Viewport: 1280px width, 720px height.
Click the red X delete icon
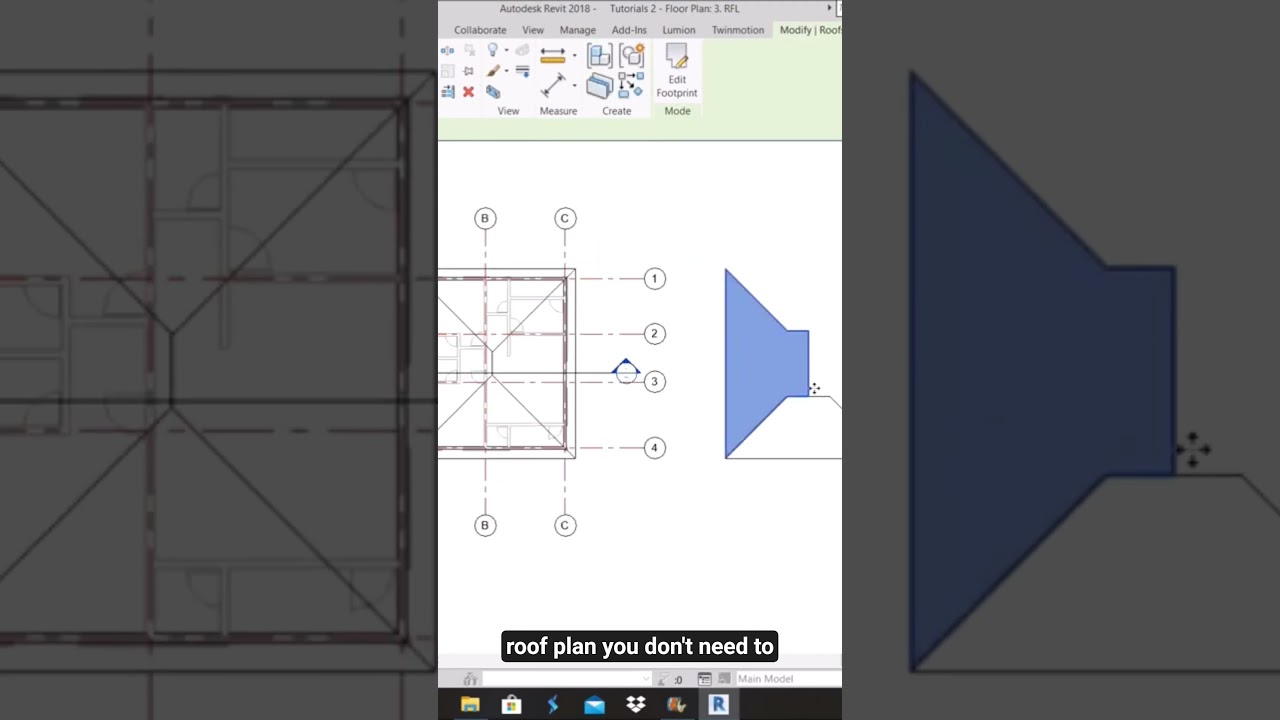[x=468, y=92]
